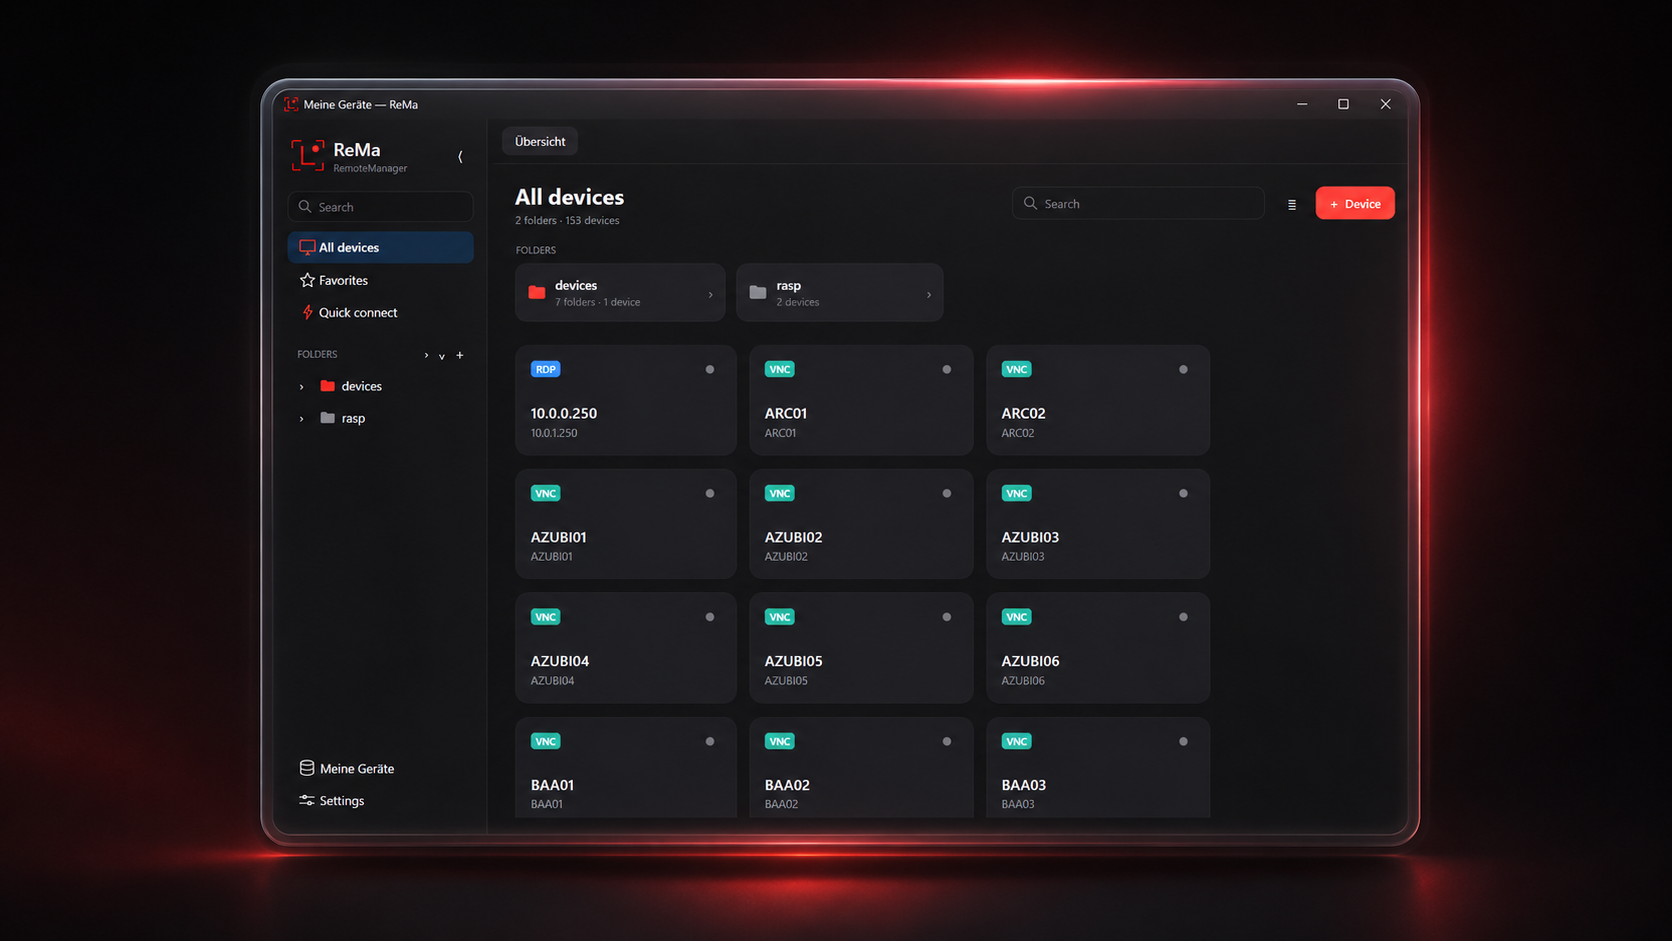Click chevron on devices folder card
1672x941 pixels.
[711, 295]
